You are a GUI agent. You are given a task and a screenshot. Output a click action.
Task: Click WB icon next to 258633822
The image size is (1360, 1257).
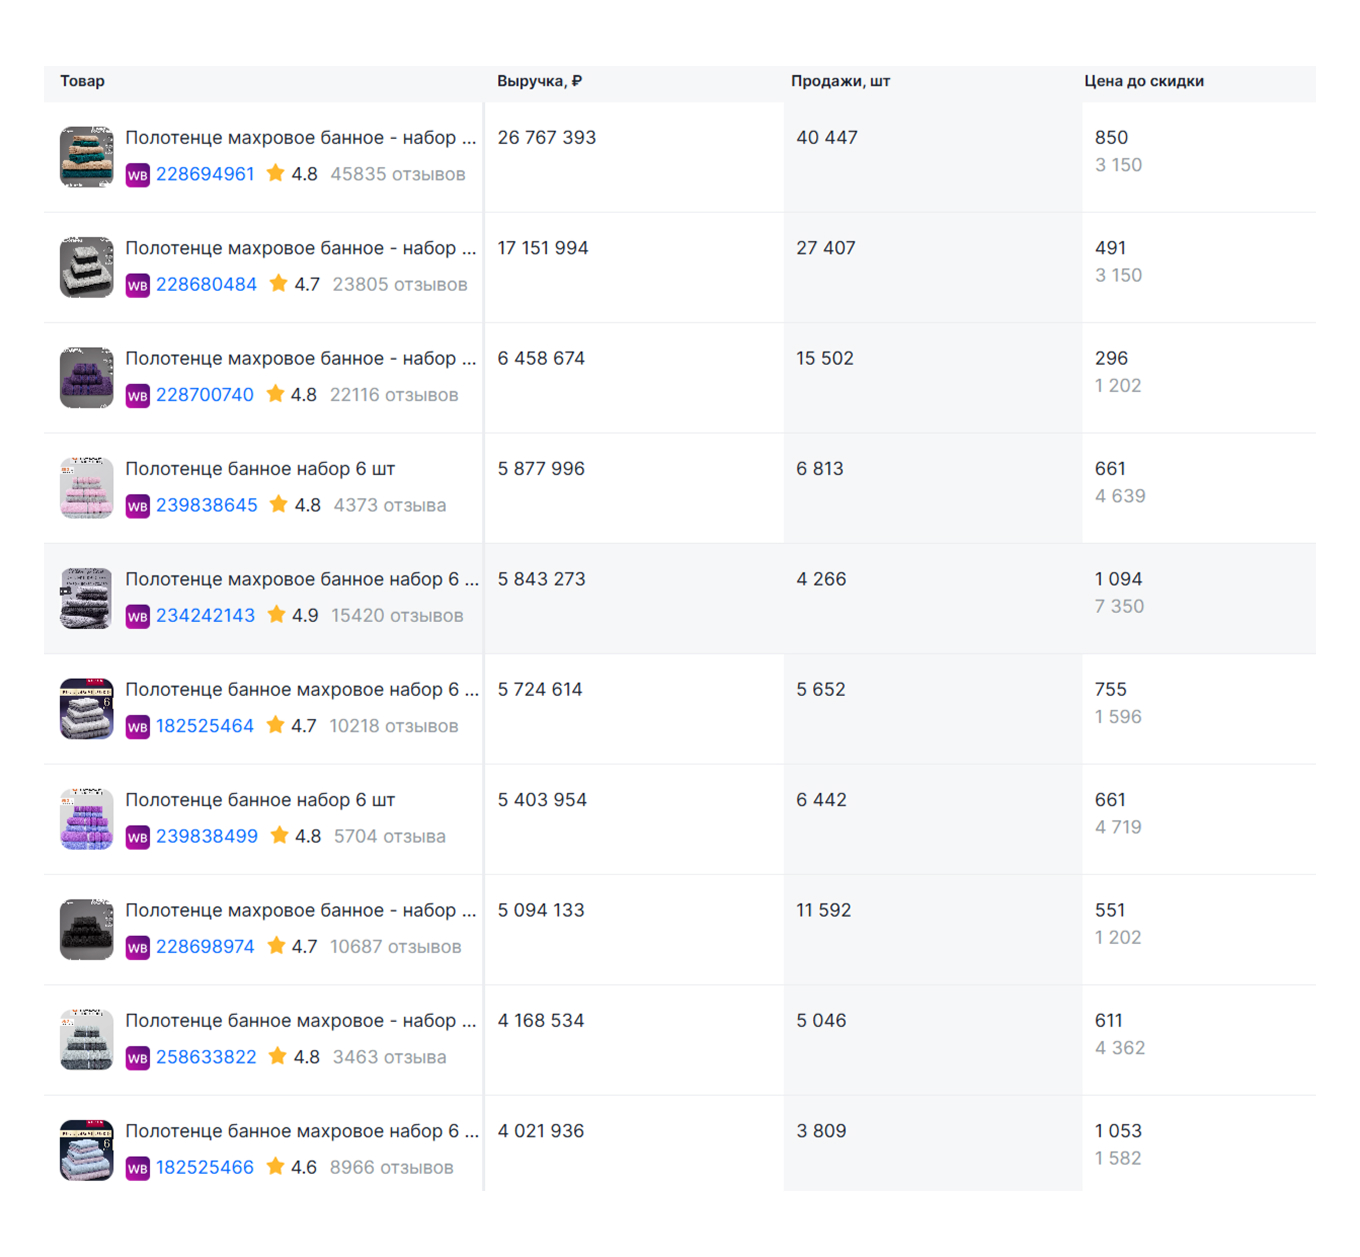pos(137,1058)
